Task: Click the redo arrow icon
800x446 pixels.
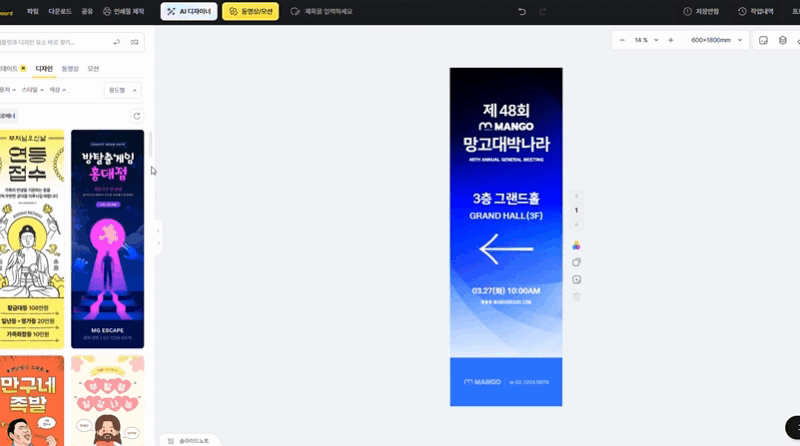Action: 542,11
